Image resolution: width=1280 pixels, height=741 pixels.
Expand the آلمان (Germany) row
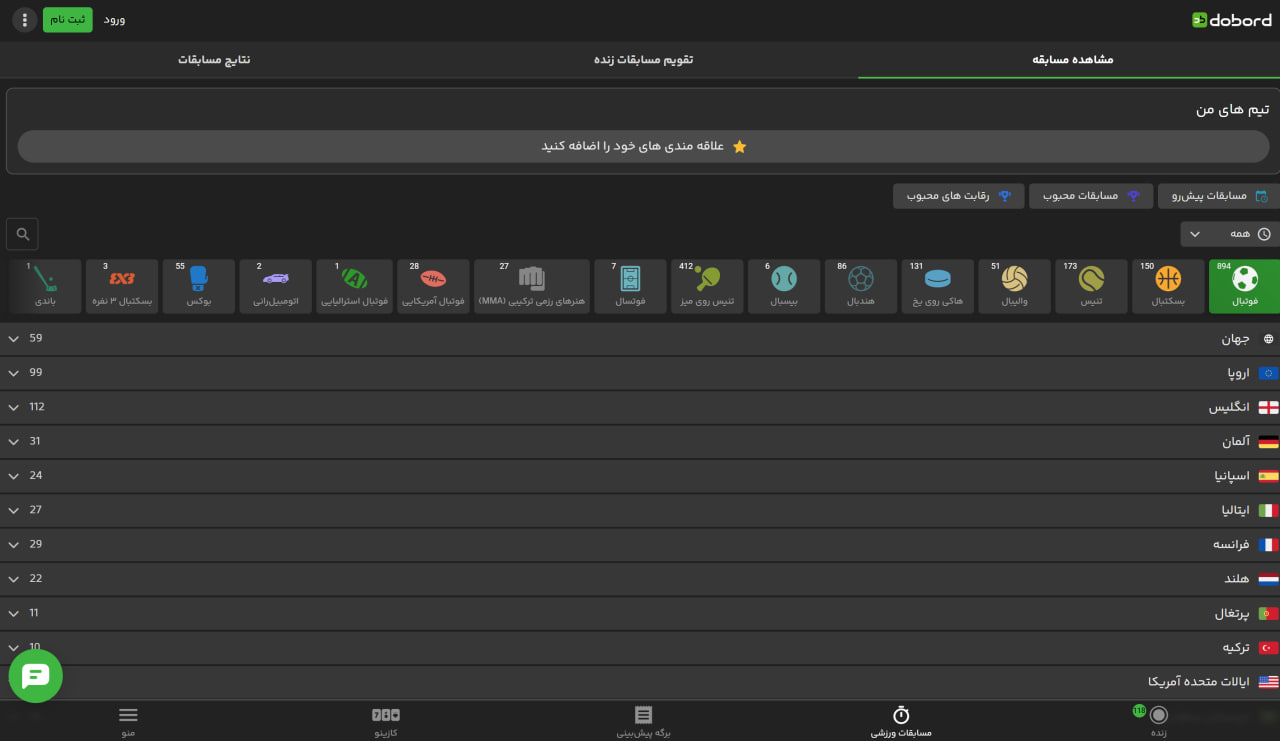point(640,441)
